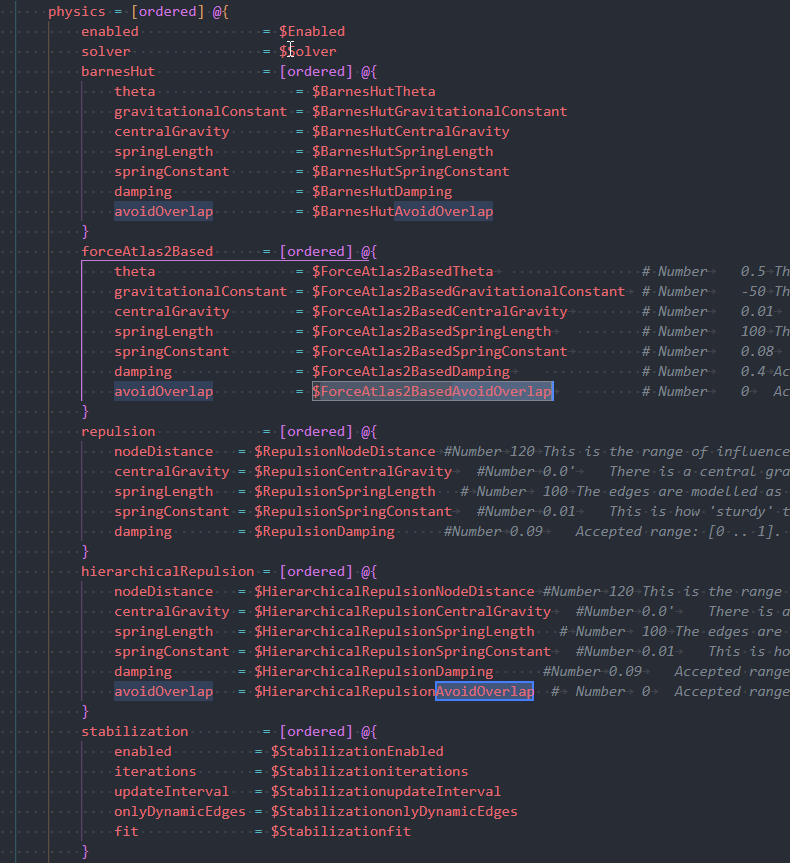The height and width of the screenshot is (863, 790).
Task: Click the stabilization key name
Action: click(x=134, y=731)
